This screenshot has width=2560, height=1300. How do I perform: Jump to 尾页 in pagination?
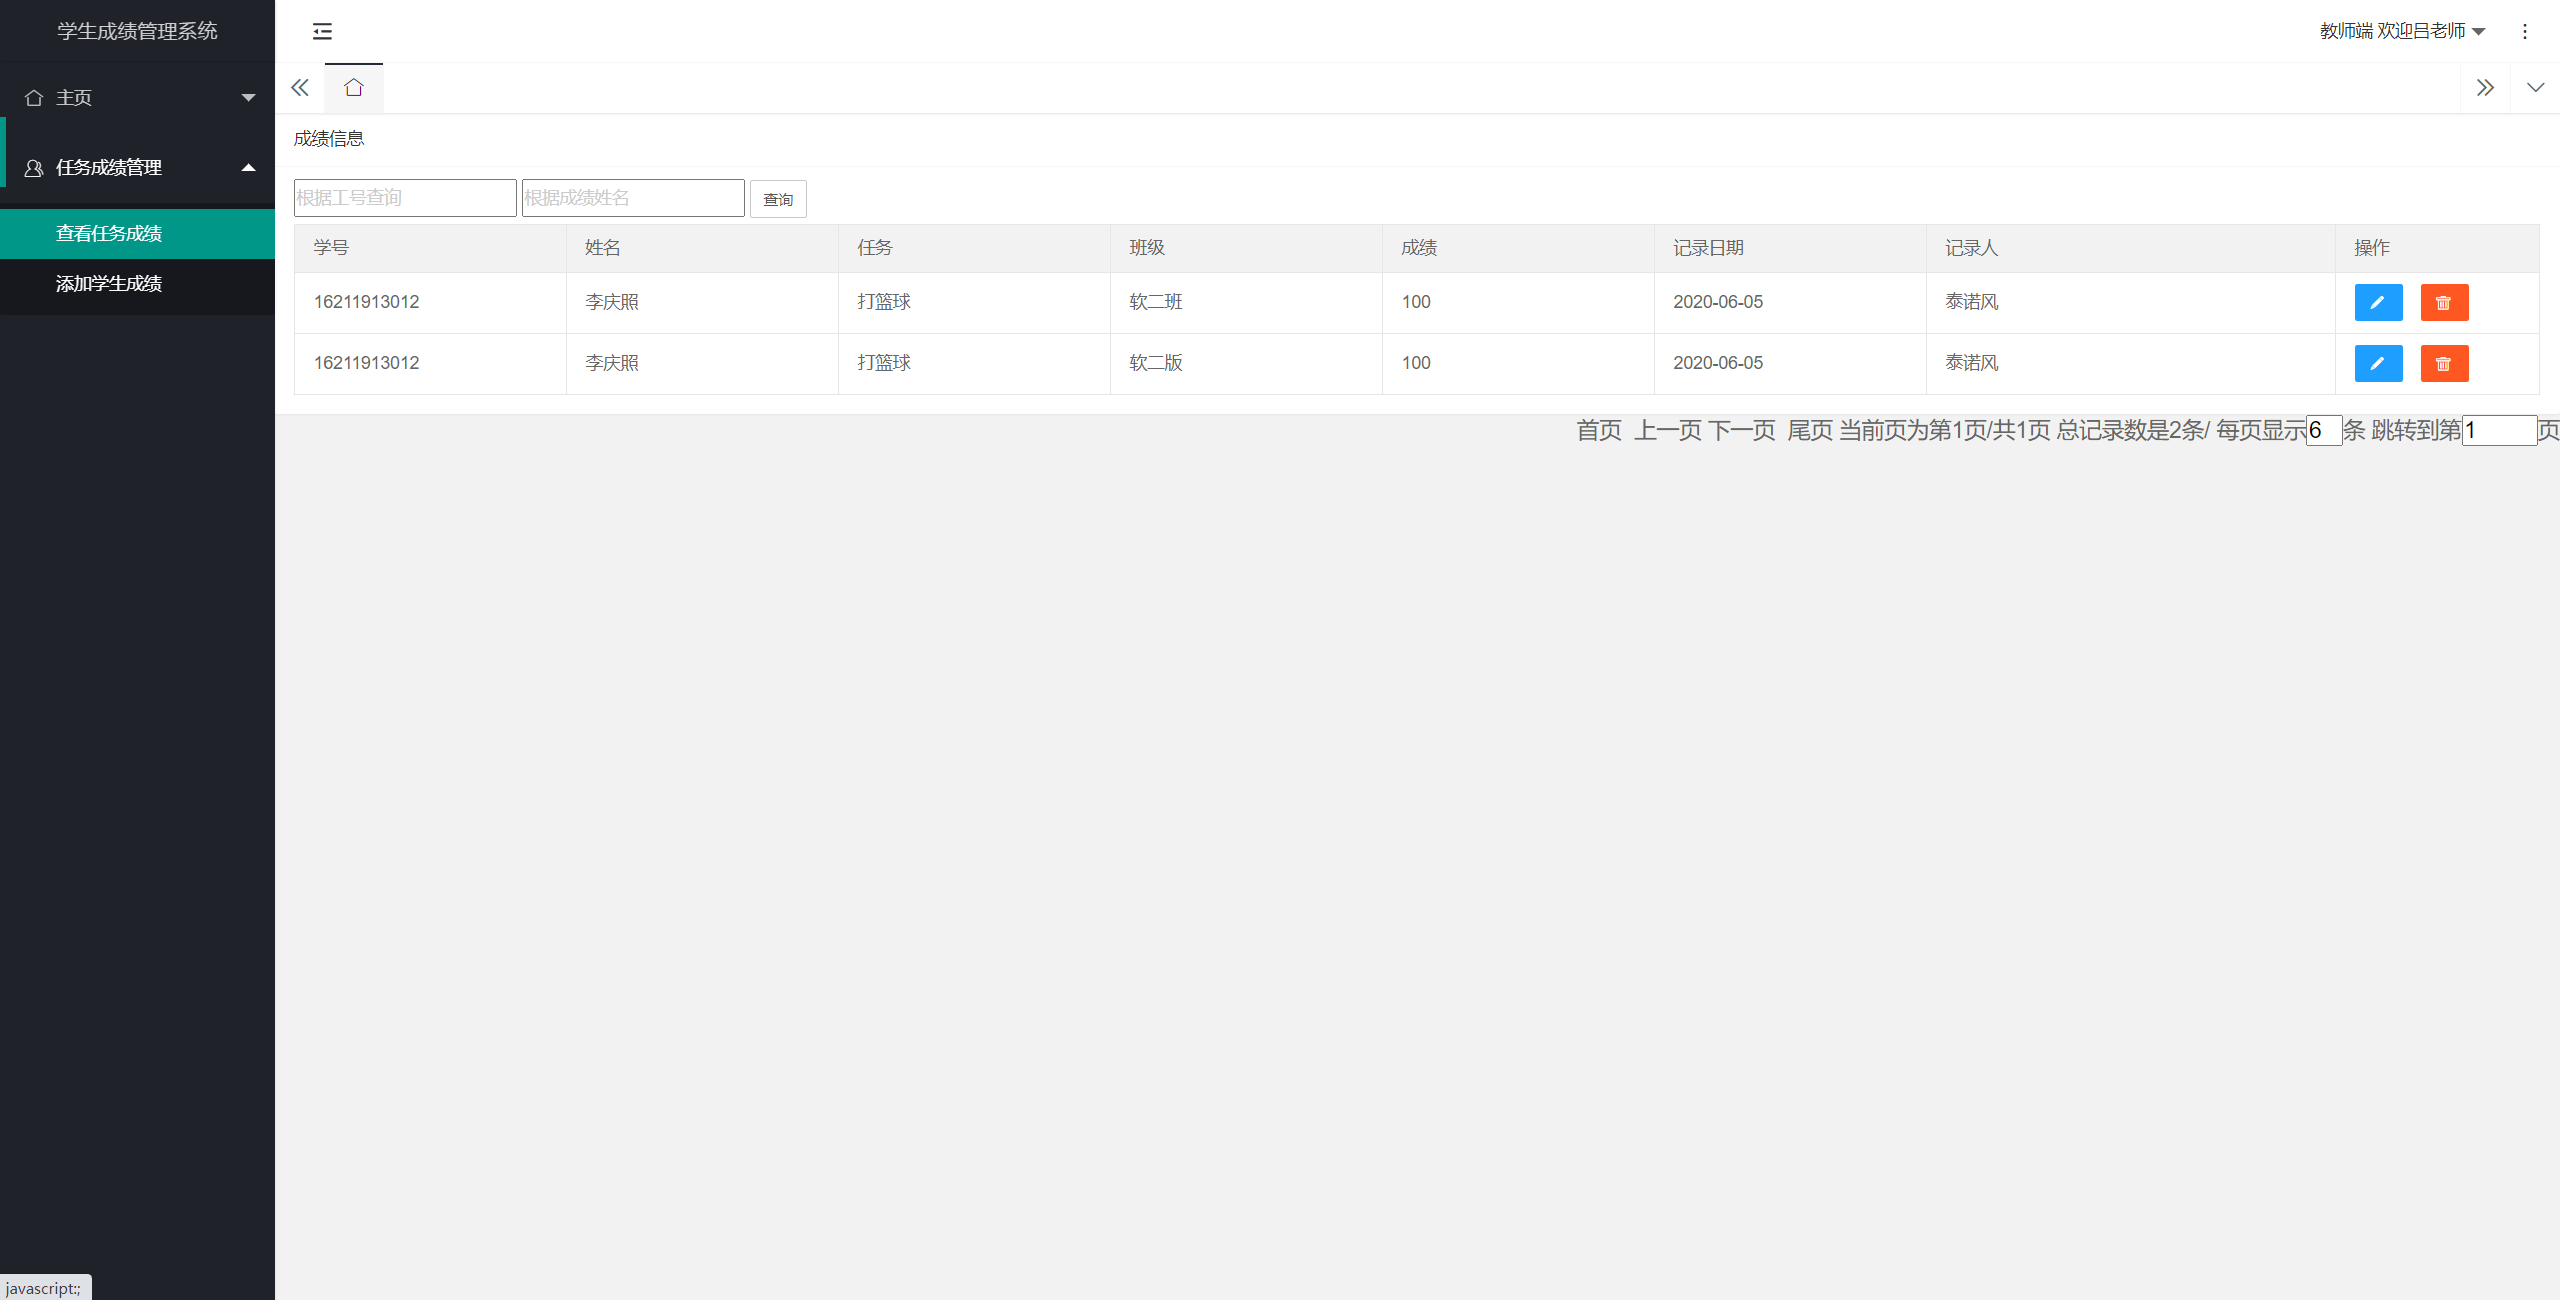[1809, 430]
